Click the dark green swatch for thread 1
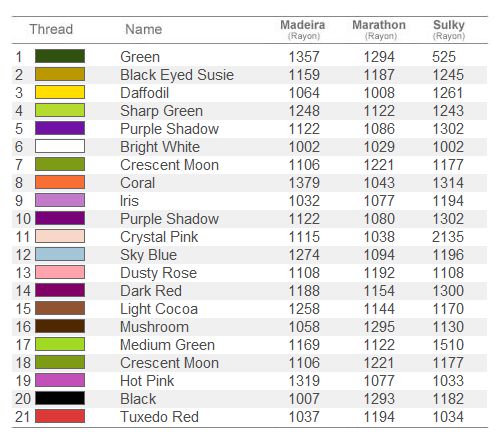 tap(60, 56)
